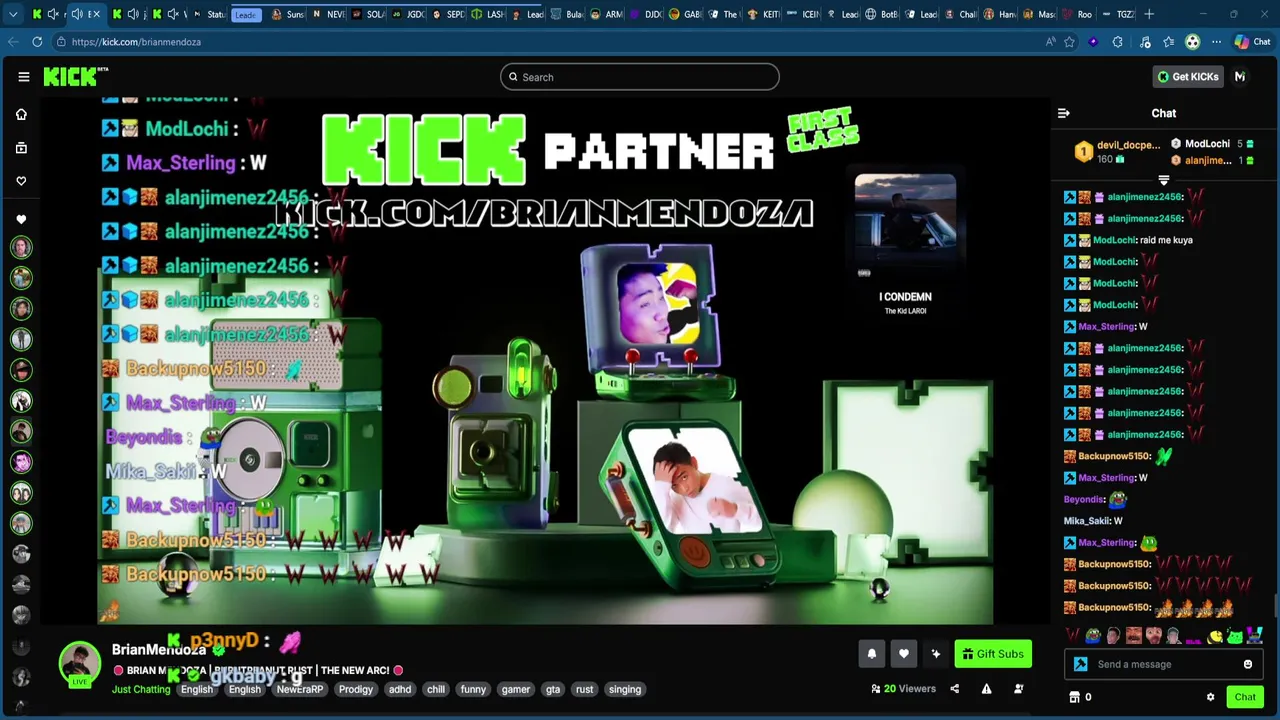The image size is (1280, 720).
Task: Switch to the NEVE browser tab
Action: point(329,14)
